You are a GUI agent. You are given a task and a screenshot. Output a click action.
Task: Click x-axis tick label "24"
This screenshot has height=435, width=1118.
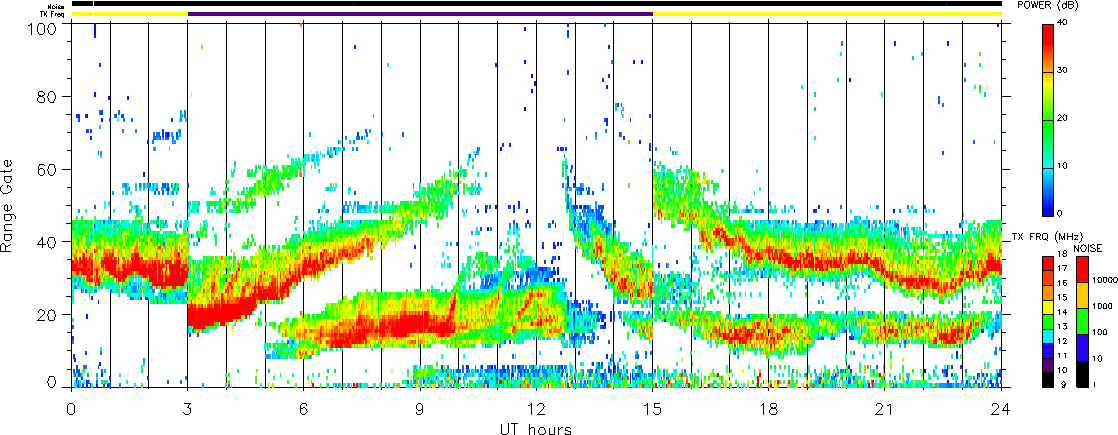coord(1001,408)
